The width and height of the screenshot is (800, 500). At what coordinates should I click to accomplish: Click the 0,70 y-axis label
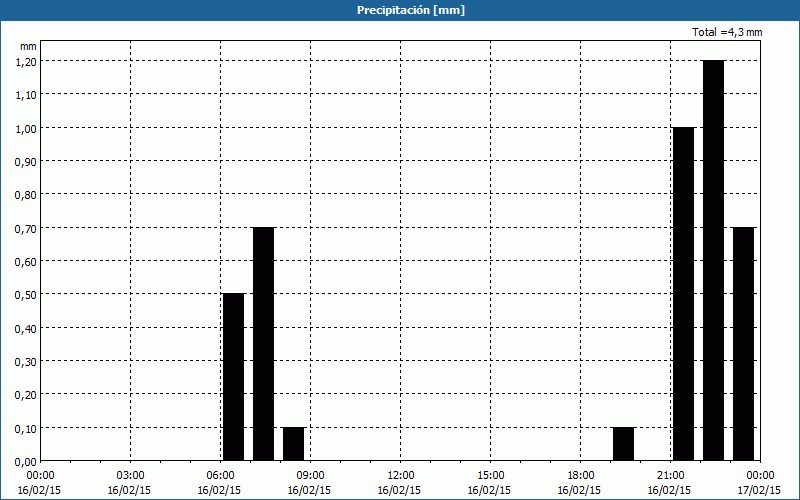coord(26,228)
